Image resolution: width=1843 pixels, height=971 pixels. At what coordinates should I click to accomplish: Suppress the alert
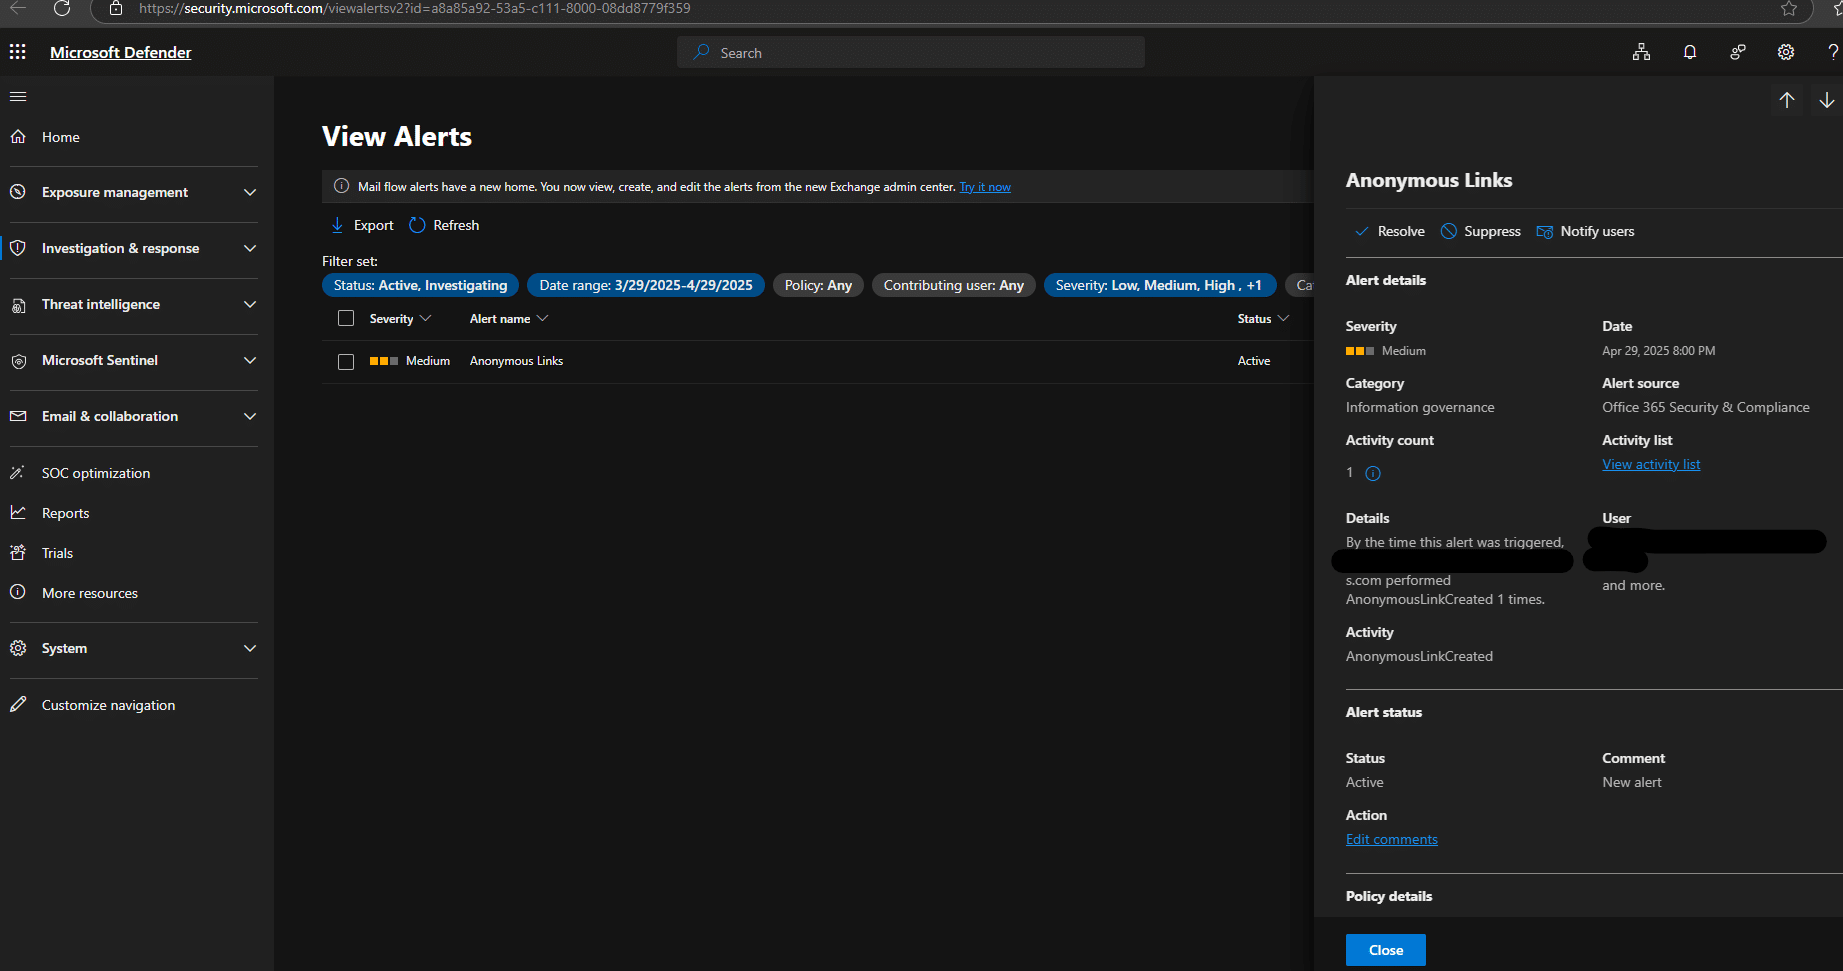(1480, 231)
